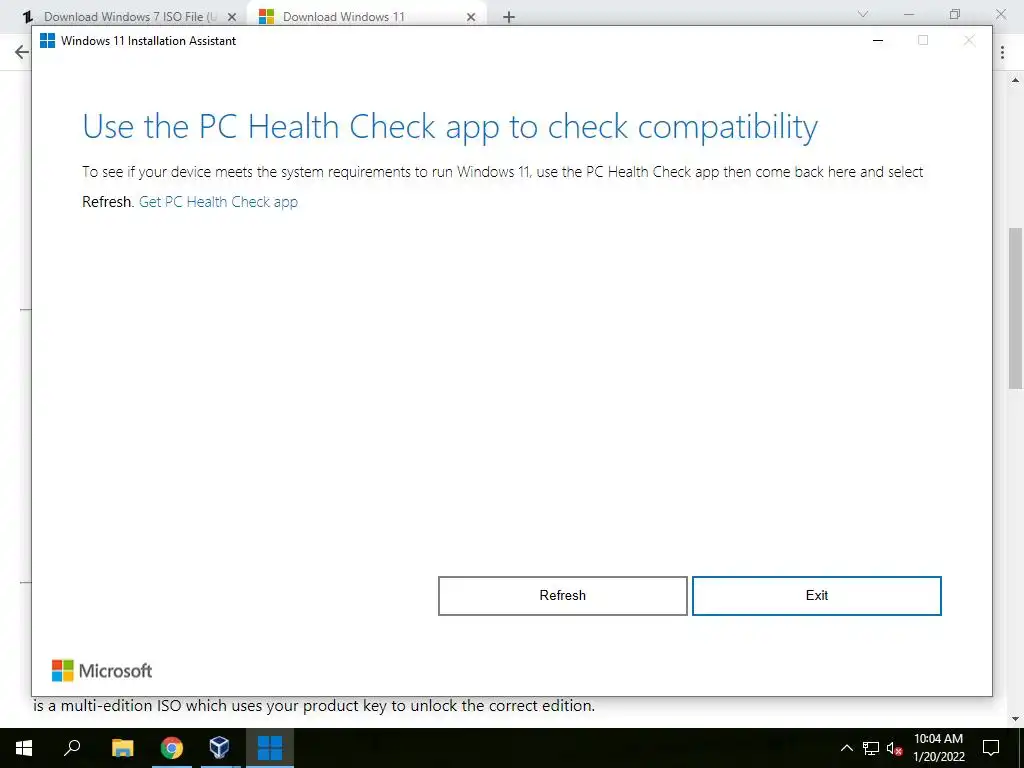Click the Exit button
Viewport: 1024px width, 768px height.
pyautogui.click(x=816, y=596)
